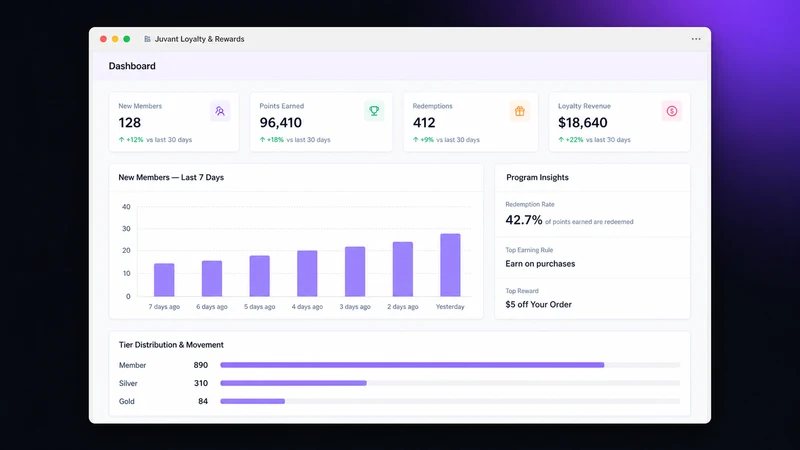Click the Redemptions value 412
This screenshot has height=450, width=800.
424,122
